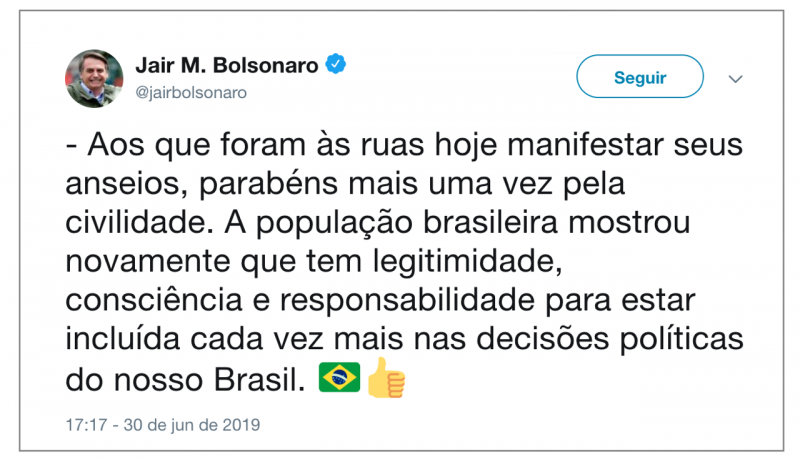This screenshot has width=800, height=462.
Task: Click the Jair M. Bolsonaro display name
Action: tap(227, 66)
